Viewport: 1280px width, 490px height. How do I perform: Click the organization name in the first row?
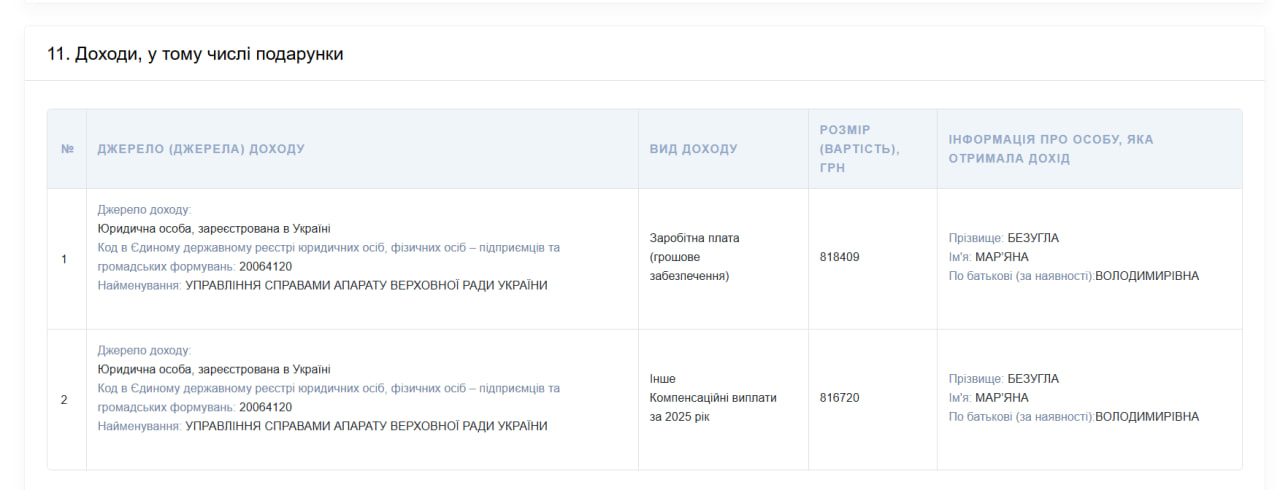(366, 286)
